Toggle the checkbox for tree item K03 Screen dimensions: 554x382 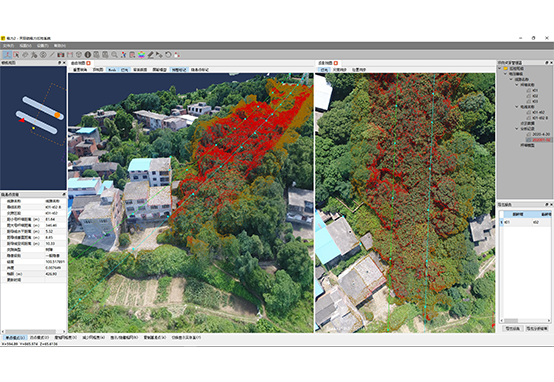point(529,101)
